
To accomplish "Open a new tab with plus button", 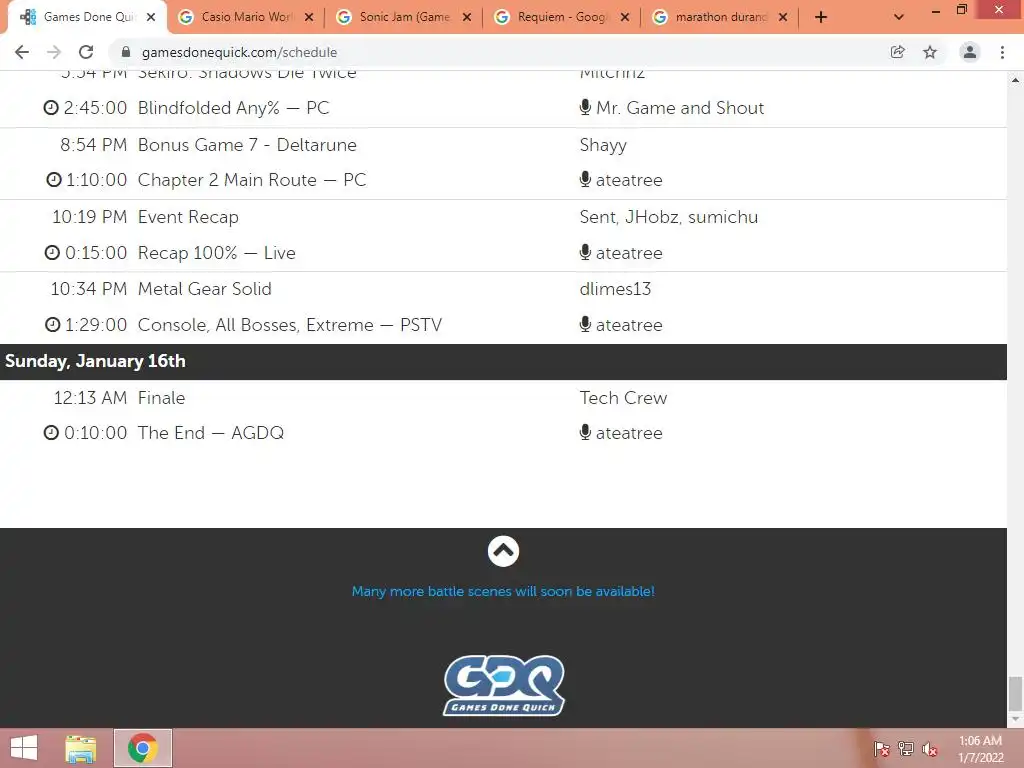I will point(821,18).
